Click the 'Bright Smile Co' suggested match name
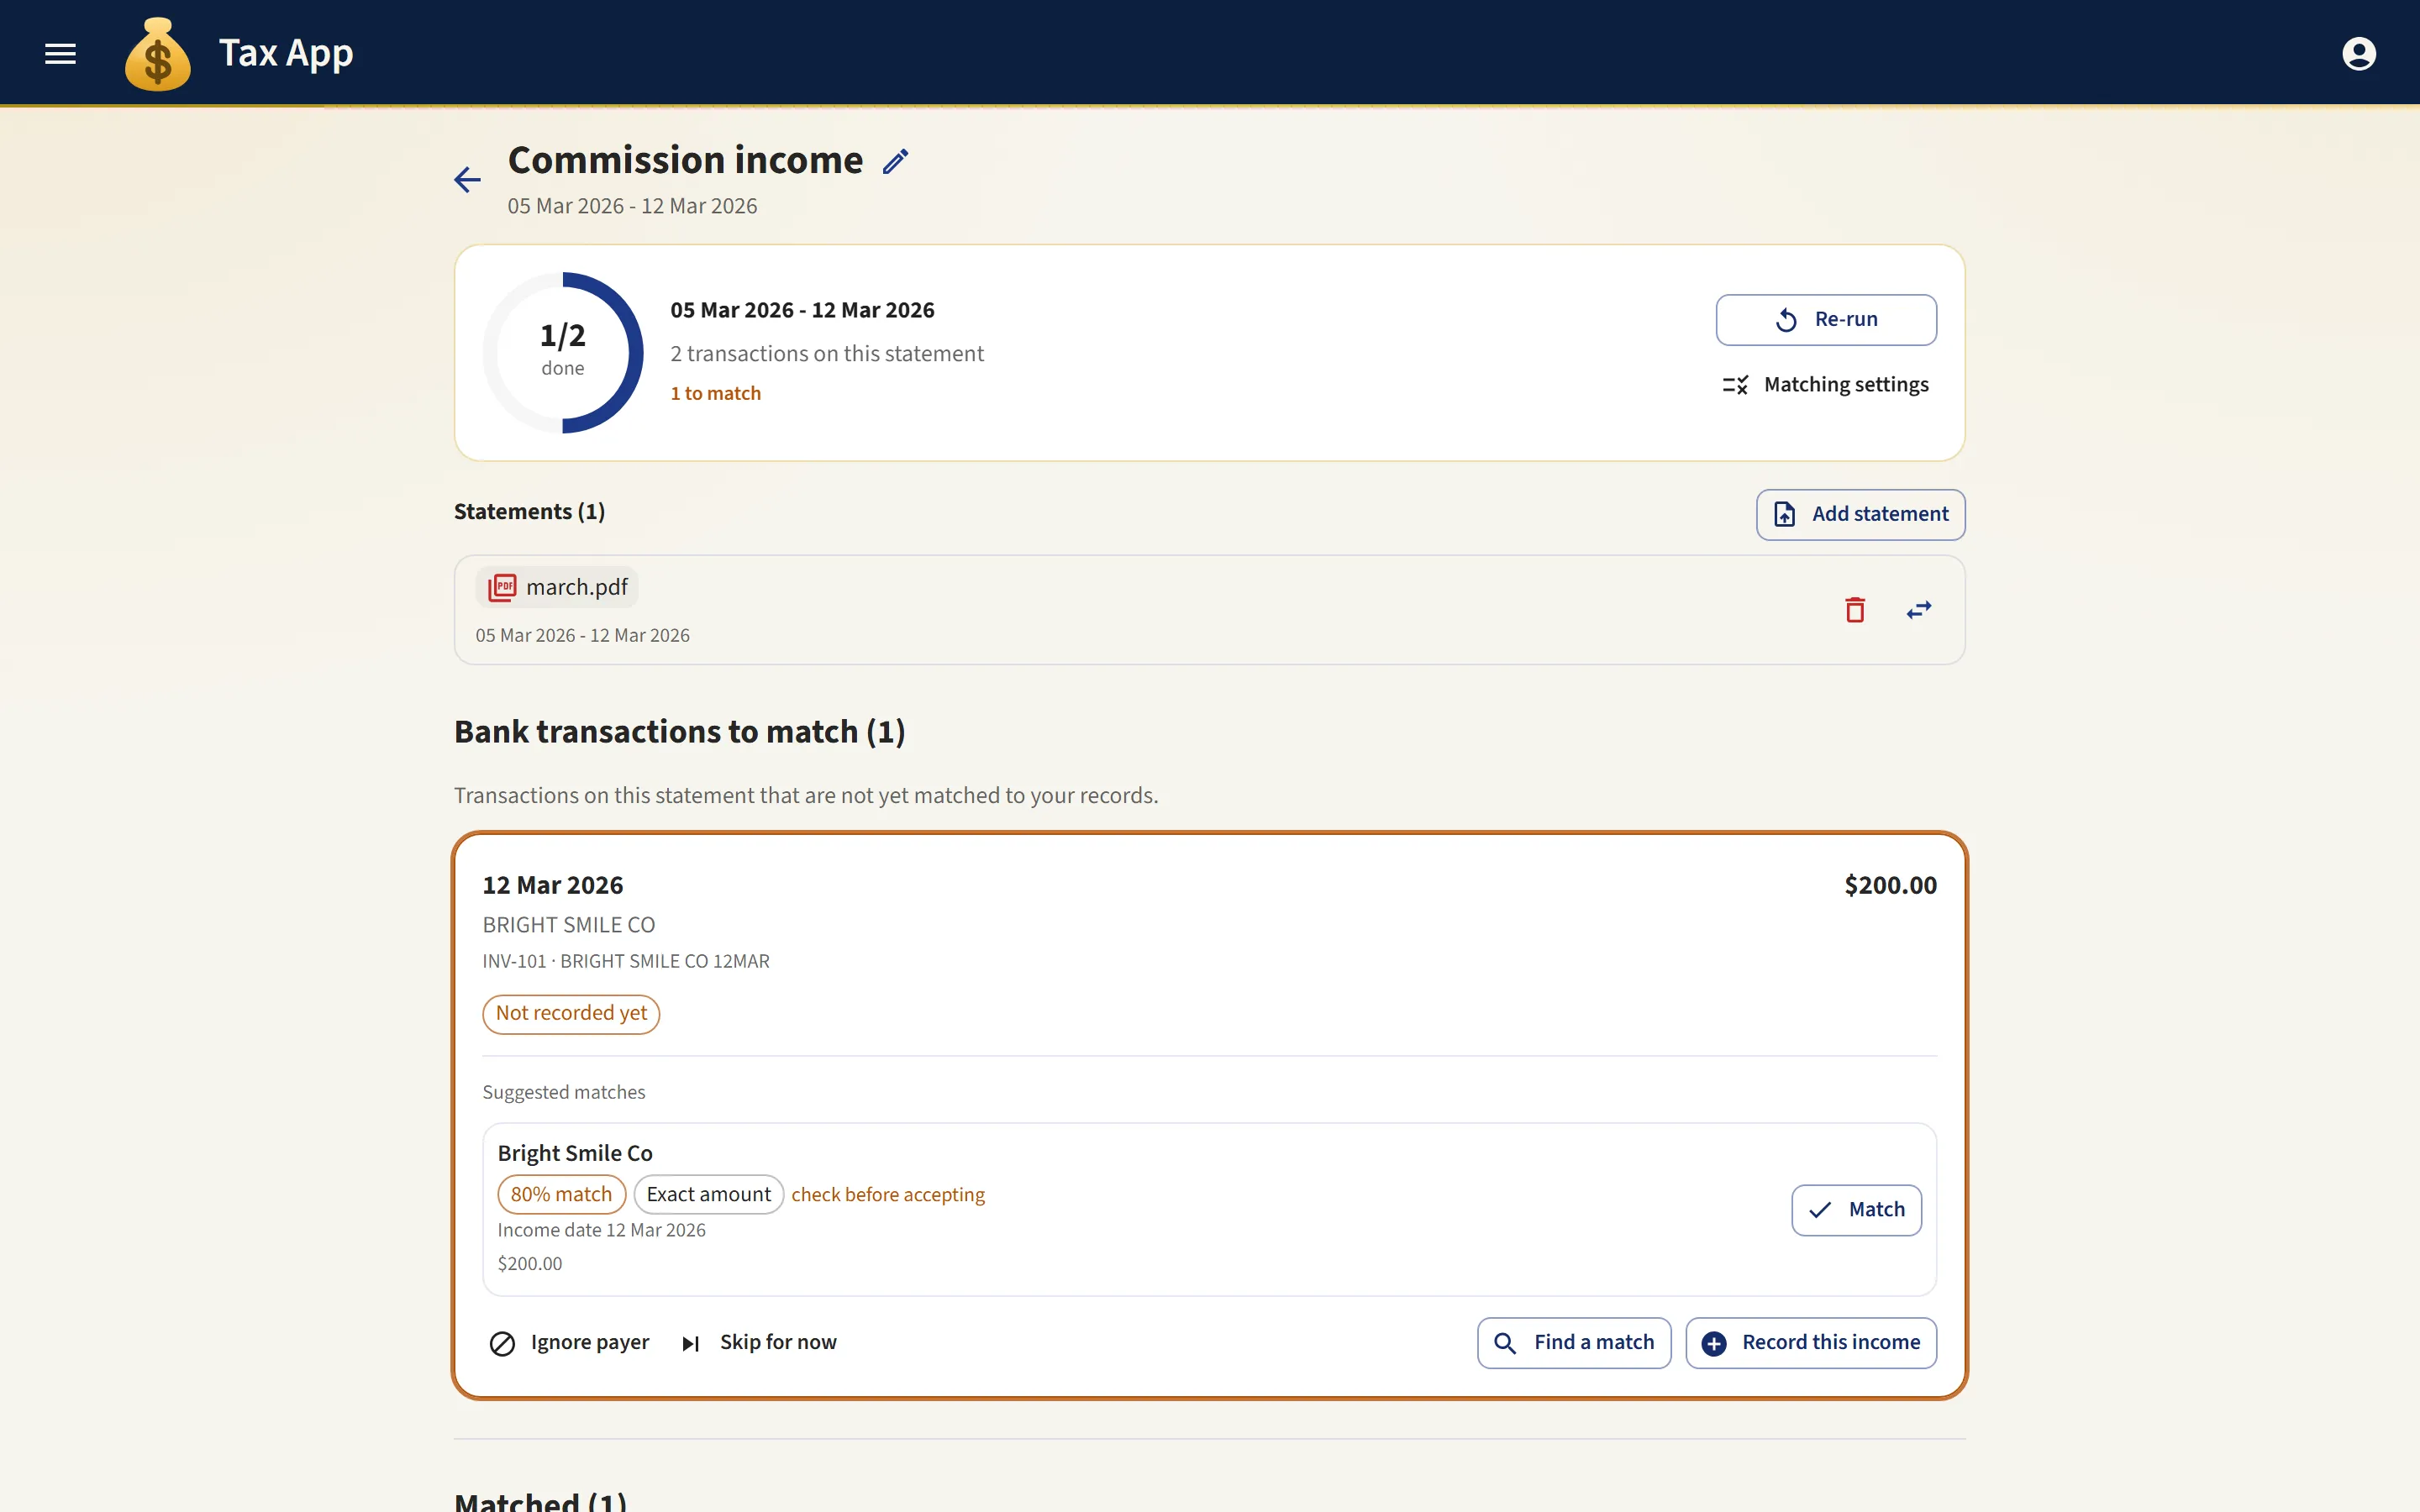Screen dimensions: 2420x1512 (x=575, y=1154)
